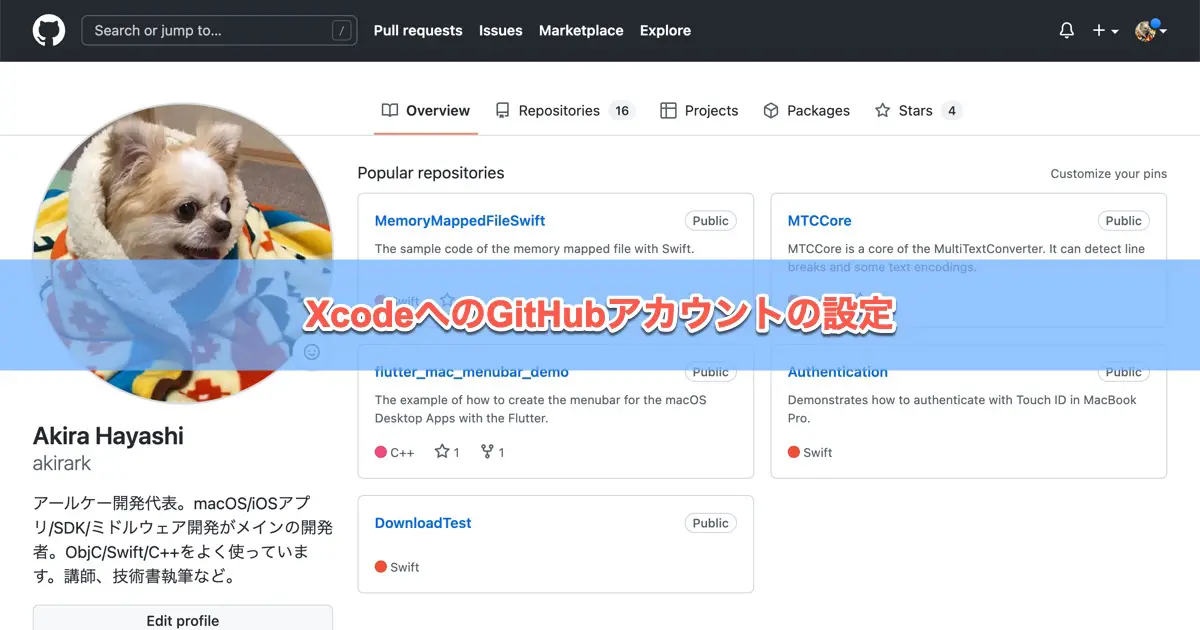Click Public badge on MemoryMappedFileSwift
1200x630 pixels.
point(711,221)
